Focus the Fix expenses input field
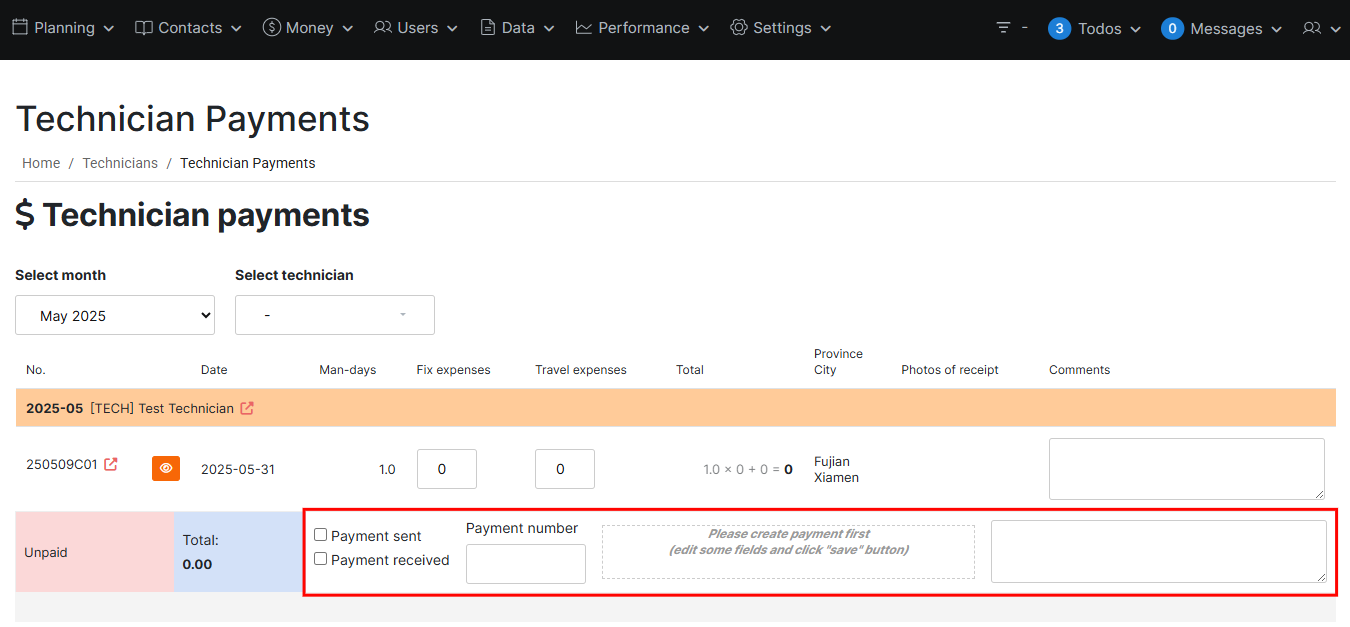 coord(446,469)
